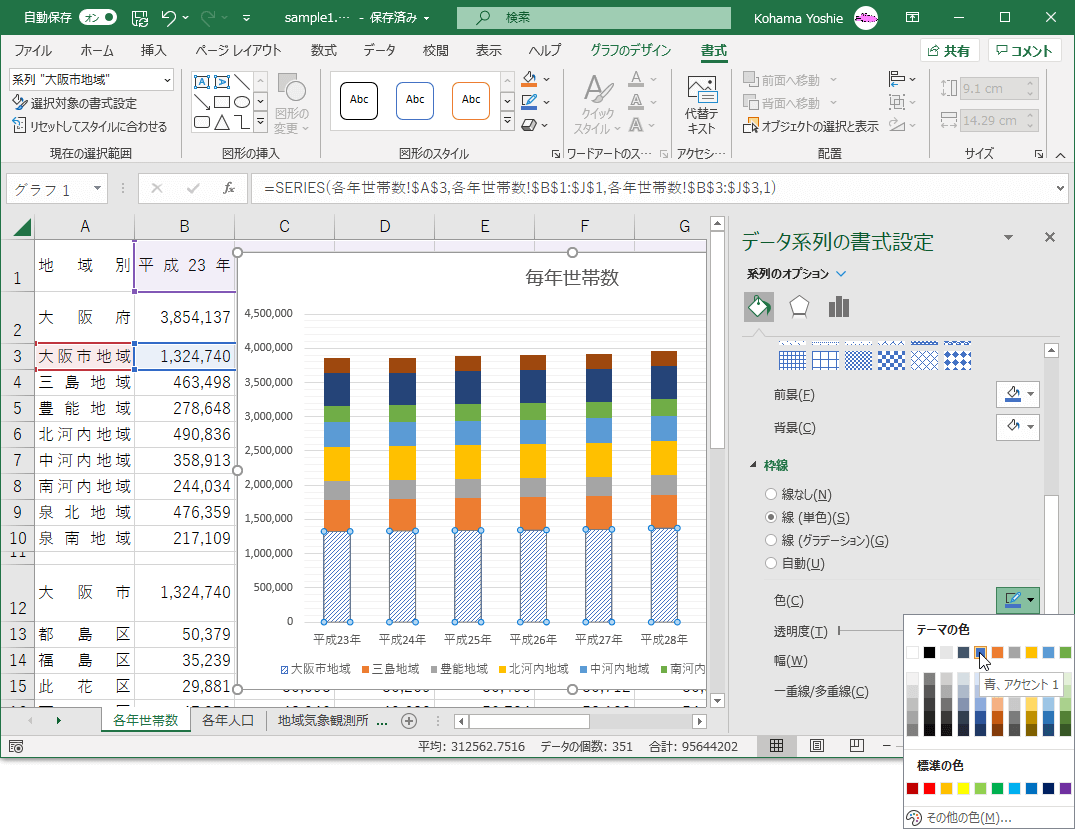Open the Chart Design ribbon tab

pyautogui.click(x=631, y=51)
